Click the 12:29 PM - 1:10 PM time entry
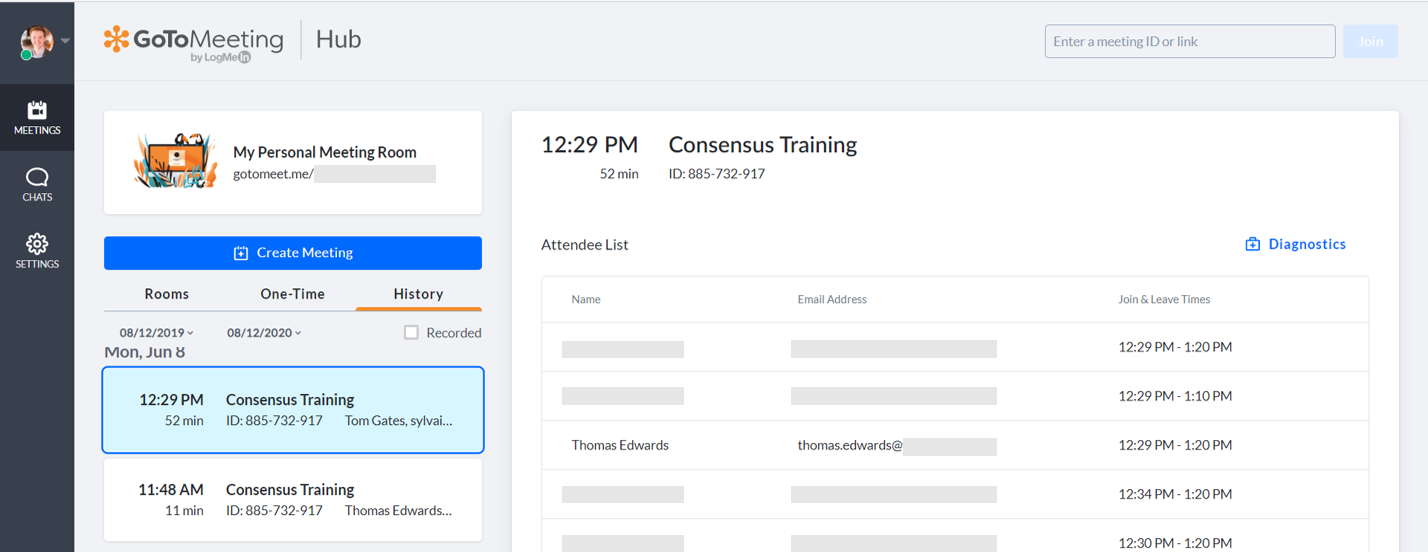Screen dimensions: 1428x552 pyautogui.click(x=1175, y=396)
